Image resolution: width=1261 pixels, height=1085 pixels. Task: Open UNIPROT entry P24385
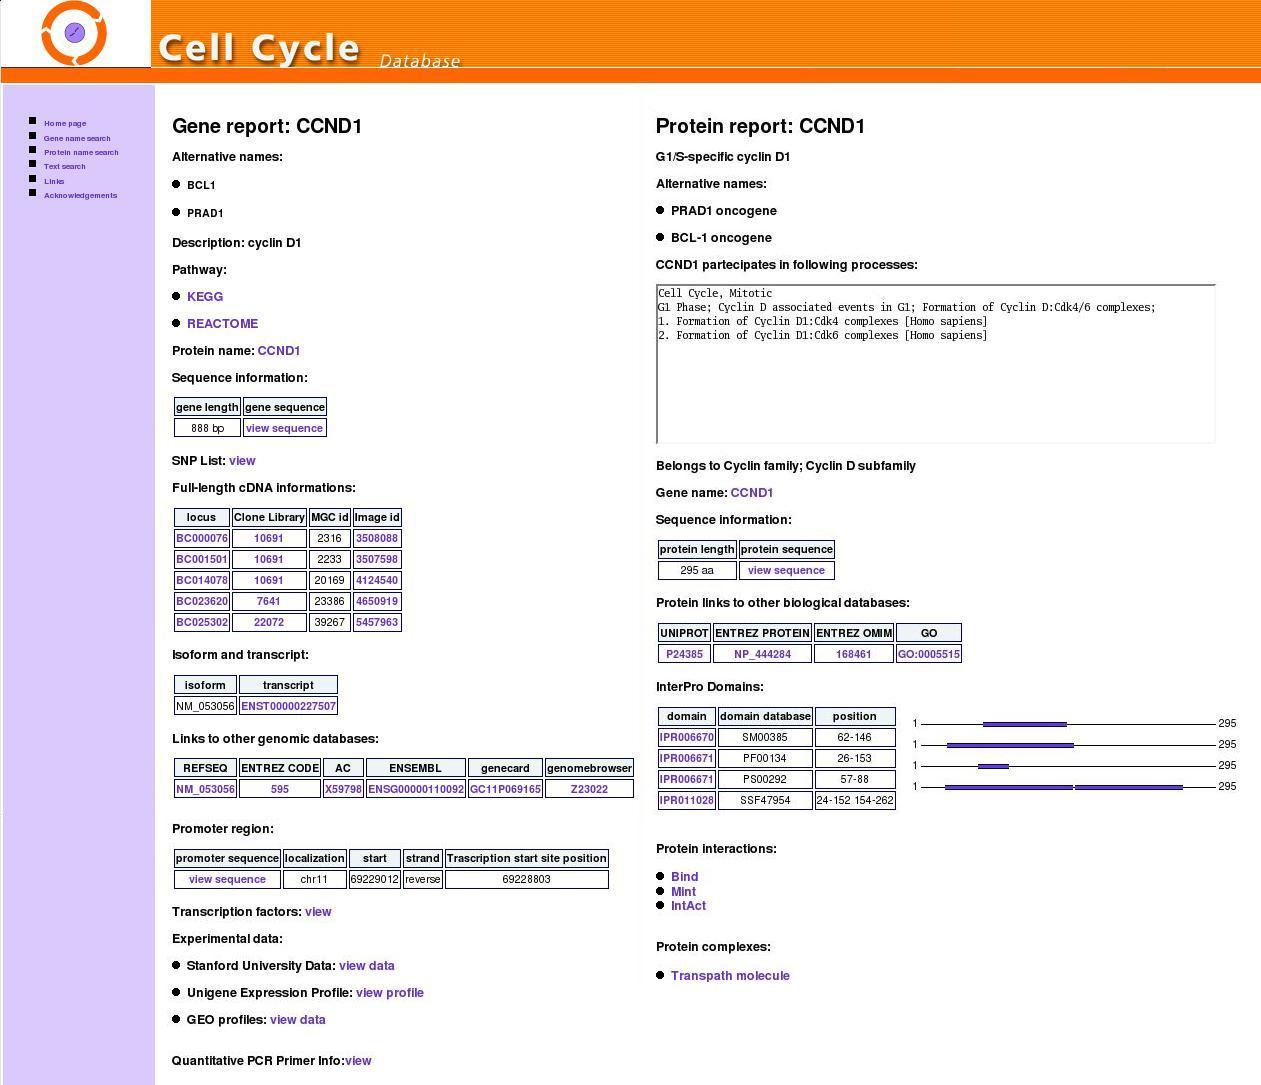click(685, 654)
